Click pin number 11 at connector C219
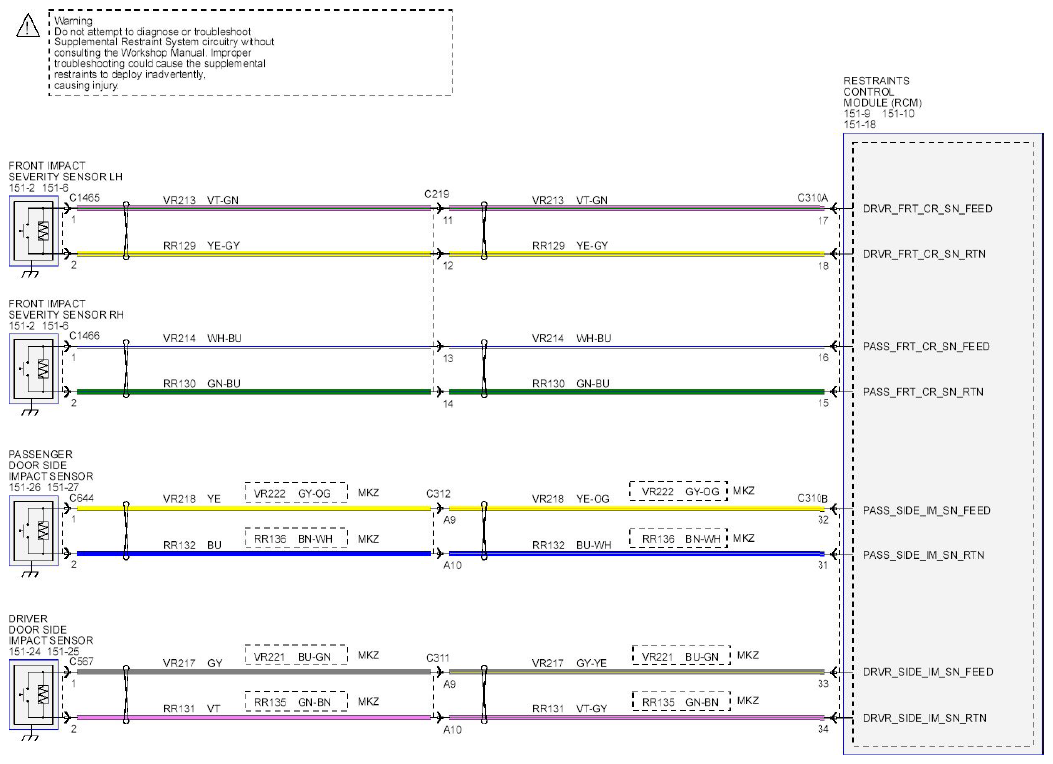This screenshot has height=764, width=1053. [x=448, y=220]
